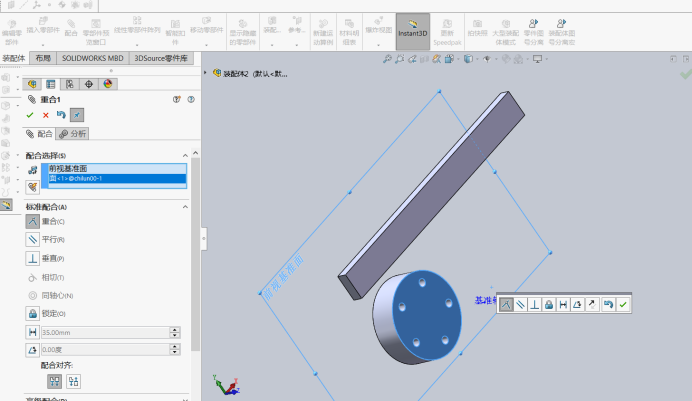Choose the 垂直 perpendicular mate type
Screen dimensions: 692x401
click(32, 258)
